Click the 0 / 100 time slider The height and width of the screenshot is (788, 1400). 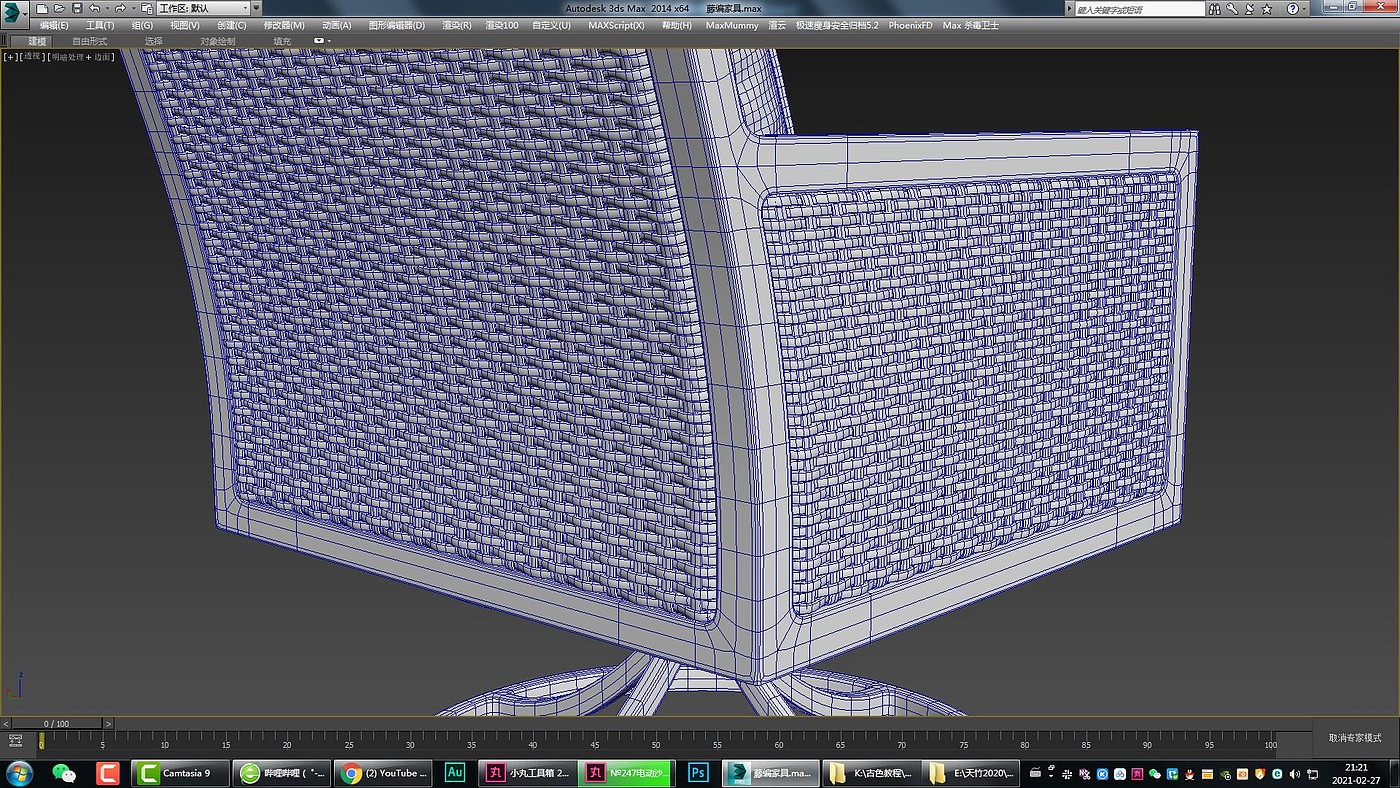(x=56, y=723)
